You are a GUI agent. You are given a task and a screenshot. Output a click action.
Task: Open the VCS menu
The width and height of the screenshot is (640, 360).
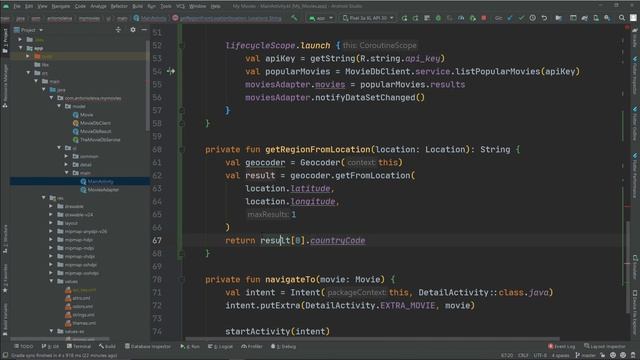[180, 6]
